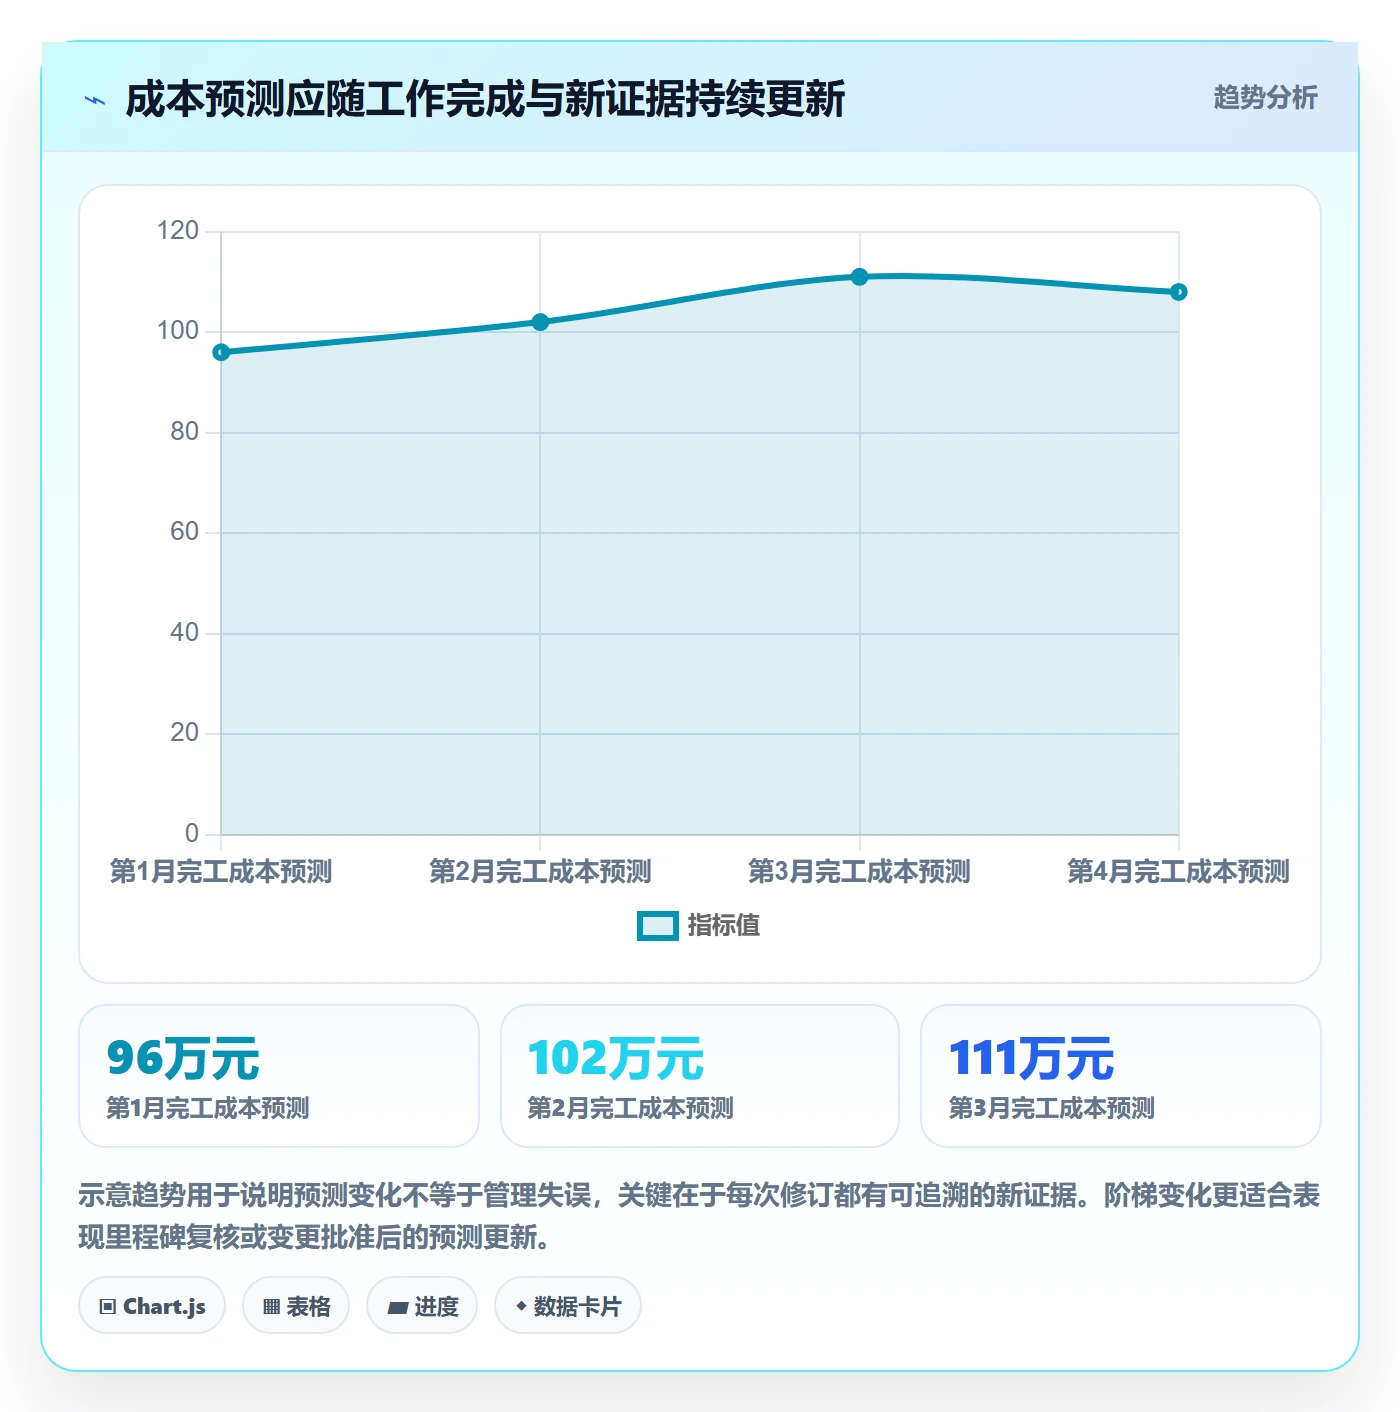
Task: Click x-axis label 第3月完工成本预测
Action: (860, 871)
